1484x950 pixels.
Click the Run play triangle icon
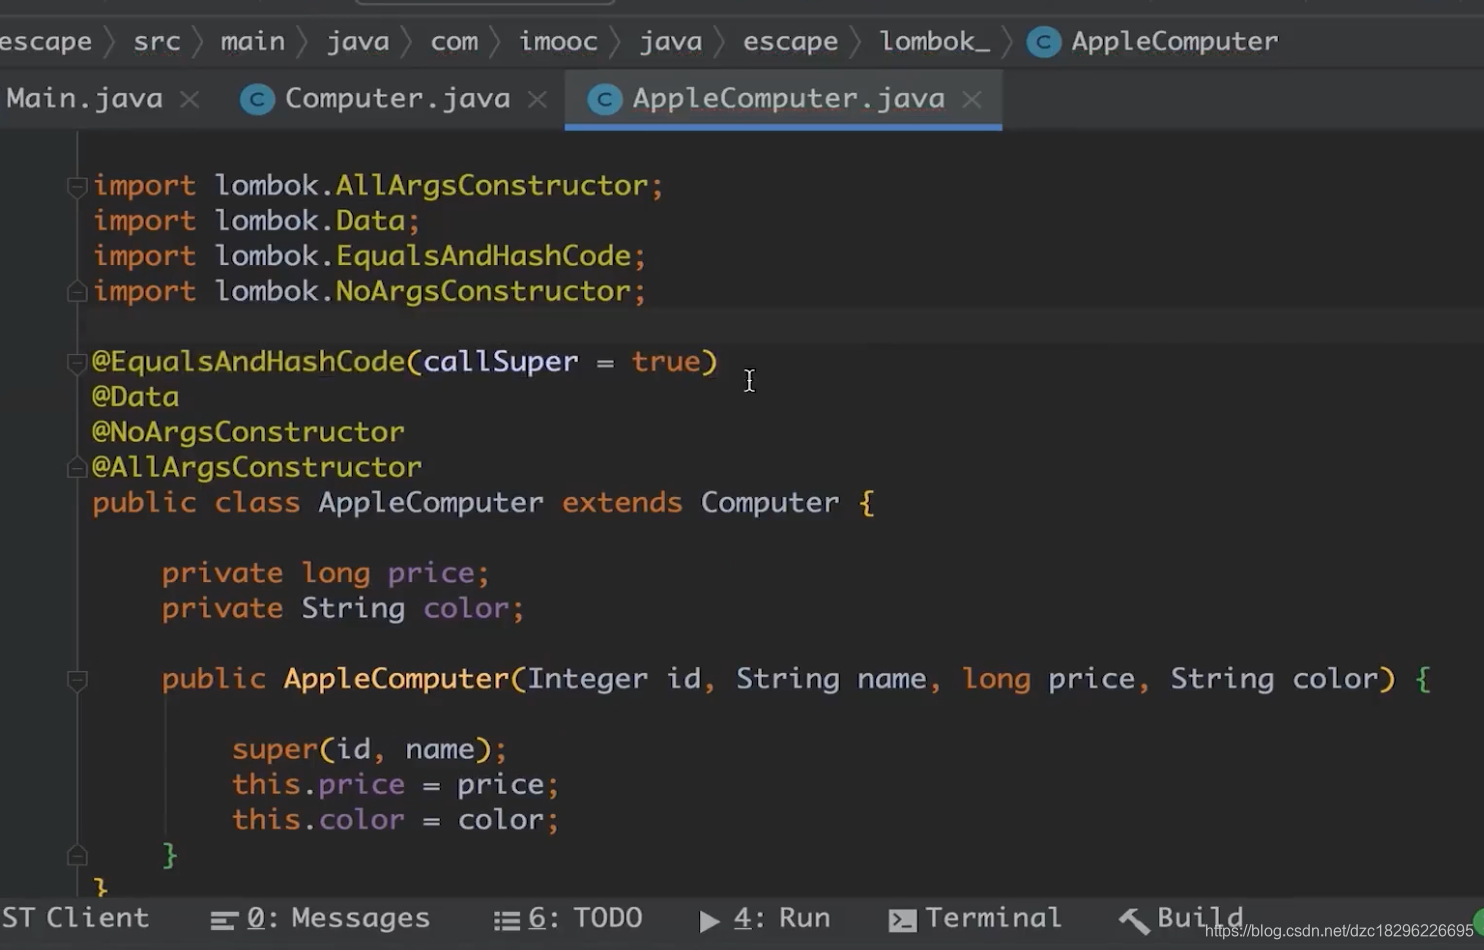coord(709,920)
